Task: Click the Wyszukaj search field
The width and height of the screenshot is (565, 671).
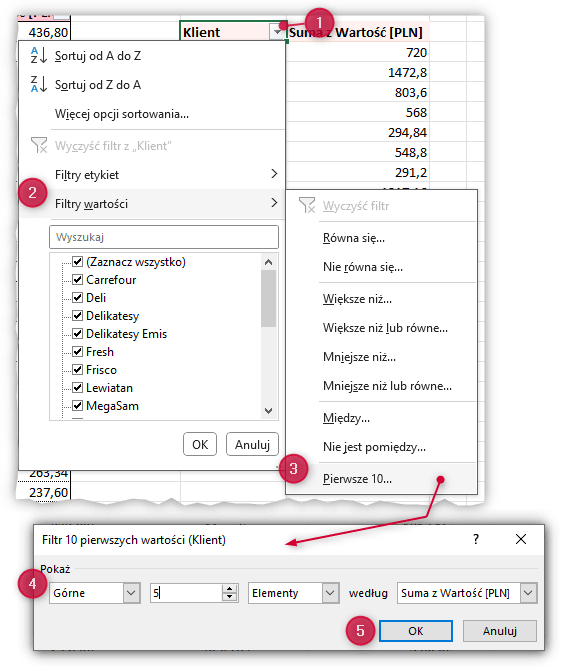Action: click(164, 237)
